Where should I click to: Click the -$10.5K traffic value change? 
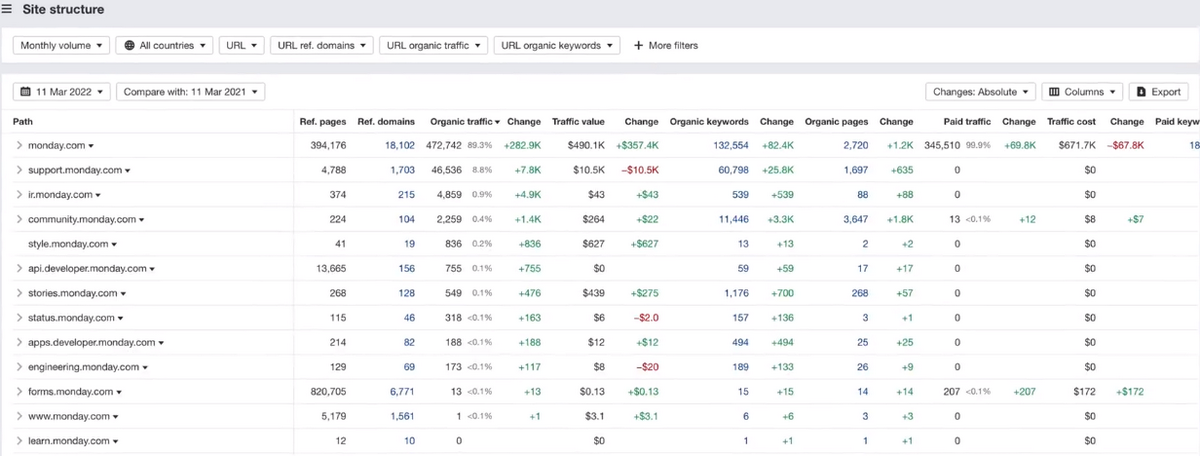click(640, 170)
